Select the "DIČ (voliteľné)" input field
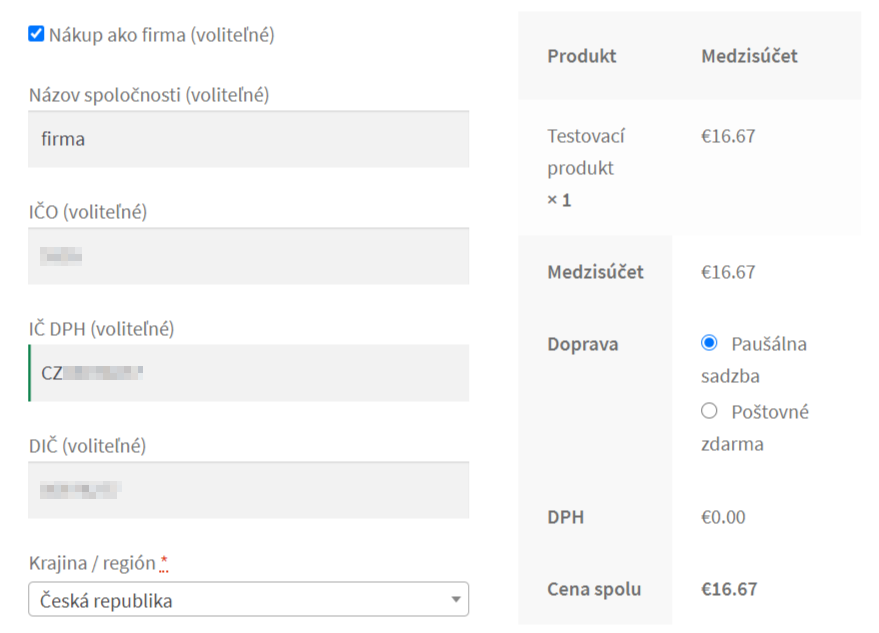879x633 pixels. [247, 489]
